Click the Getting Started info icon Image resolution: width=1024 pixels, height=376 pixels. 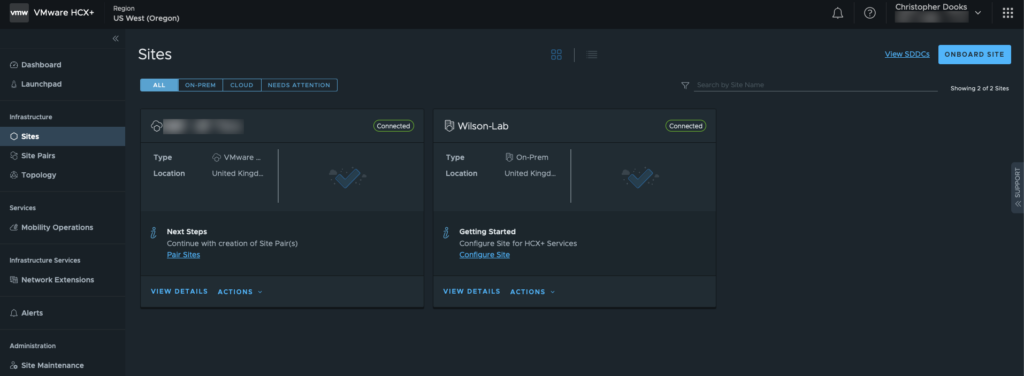(446, 232)
